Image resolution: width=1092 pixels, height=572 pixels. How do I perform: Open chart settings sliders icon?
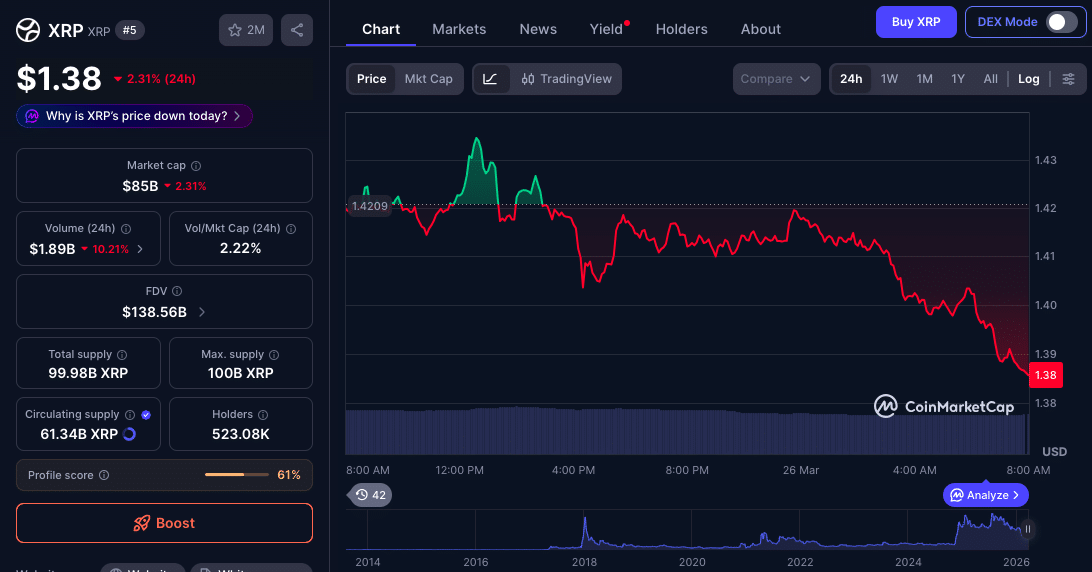click(x=1068, y=79)
